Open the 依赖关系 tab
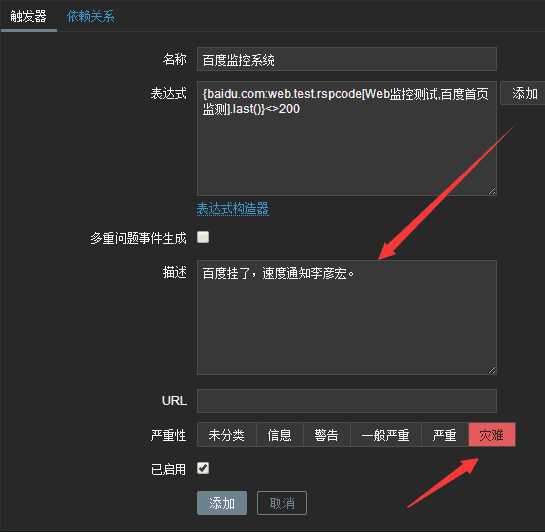Screen dimensions: 545x532 click(x=90, y=16)
